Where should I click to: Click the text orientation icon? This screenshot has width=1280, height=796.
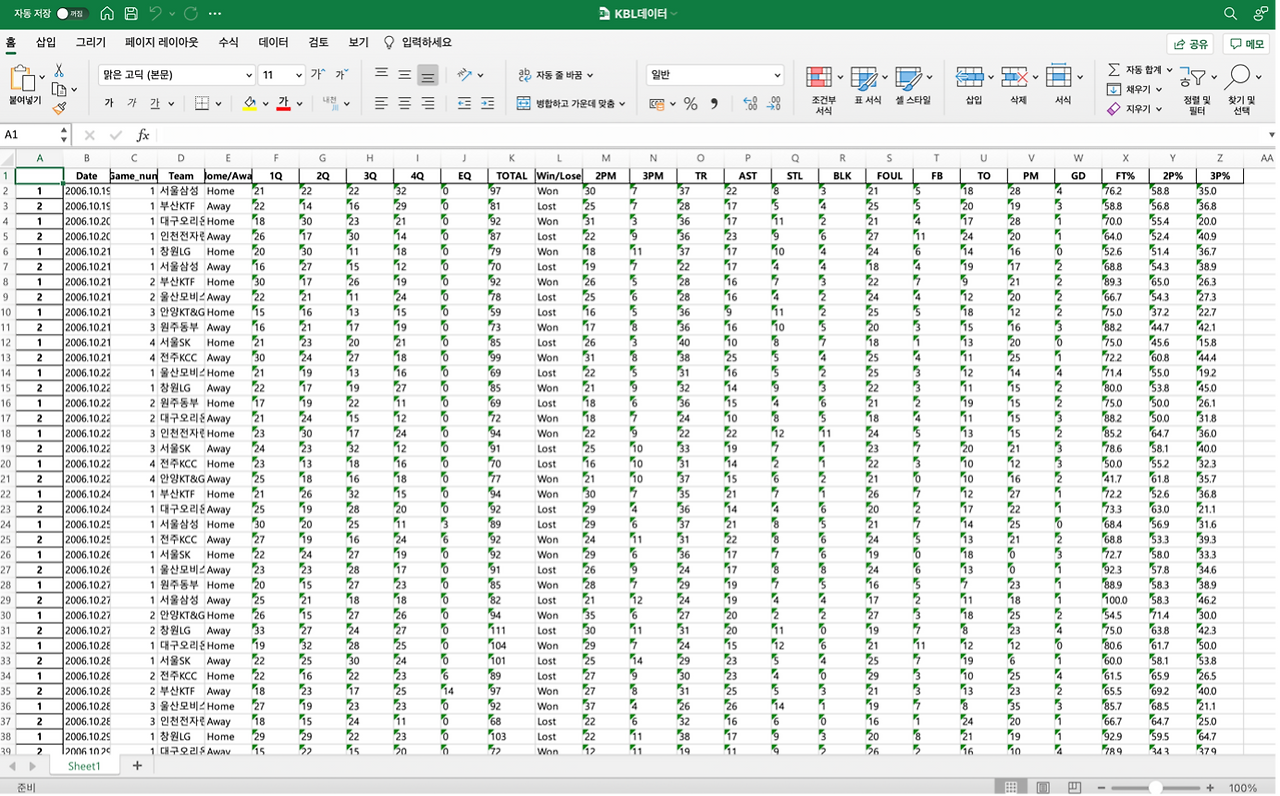(465, 75)
